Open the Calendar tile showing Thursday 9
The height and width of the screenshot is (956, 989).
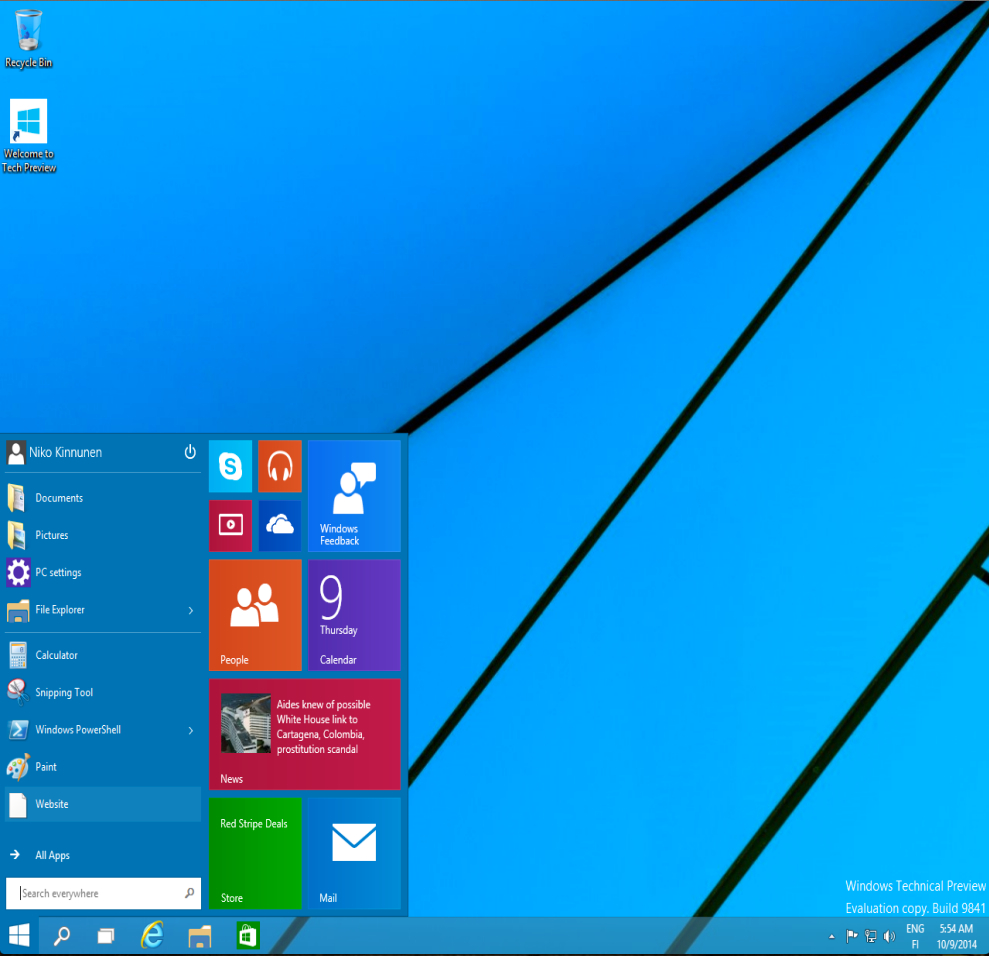pos(354,615)
